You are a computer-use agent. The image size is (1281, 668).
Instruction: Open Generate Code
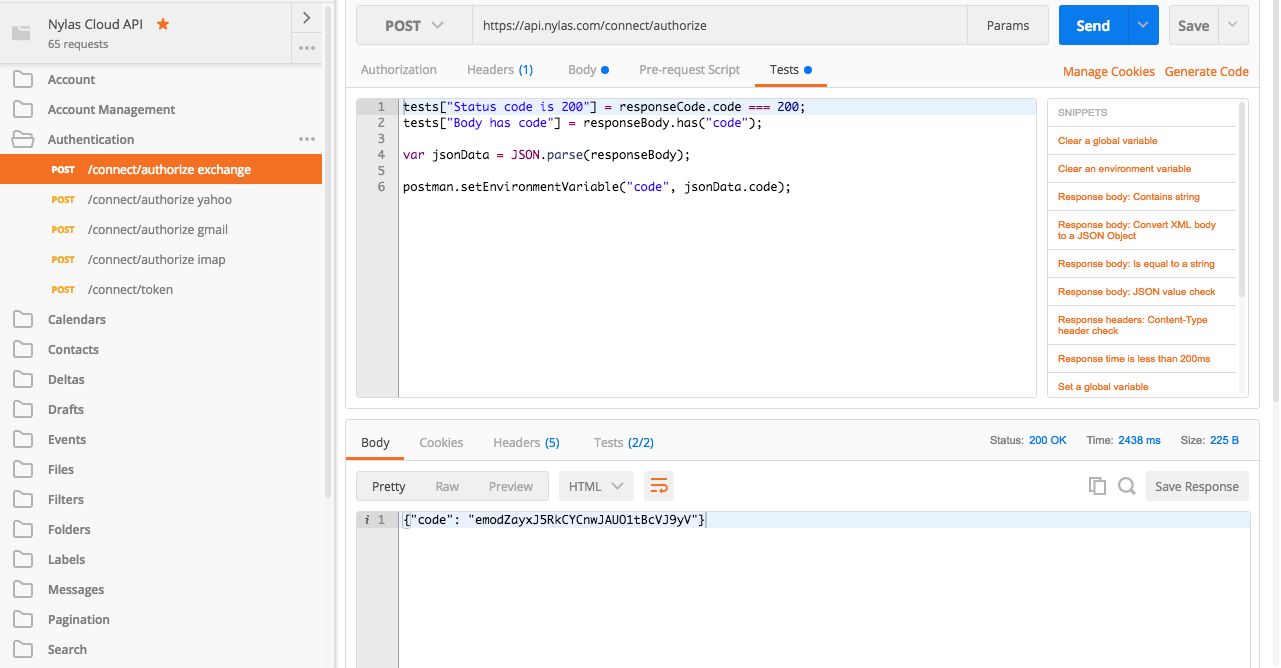tap(1207, 71)
